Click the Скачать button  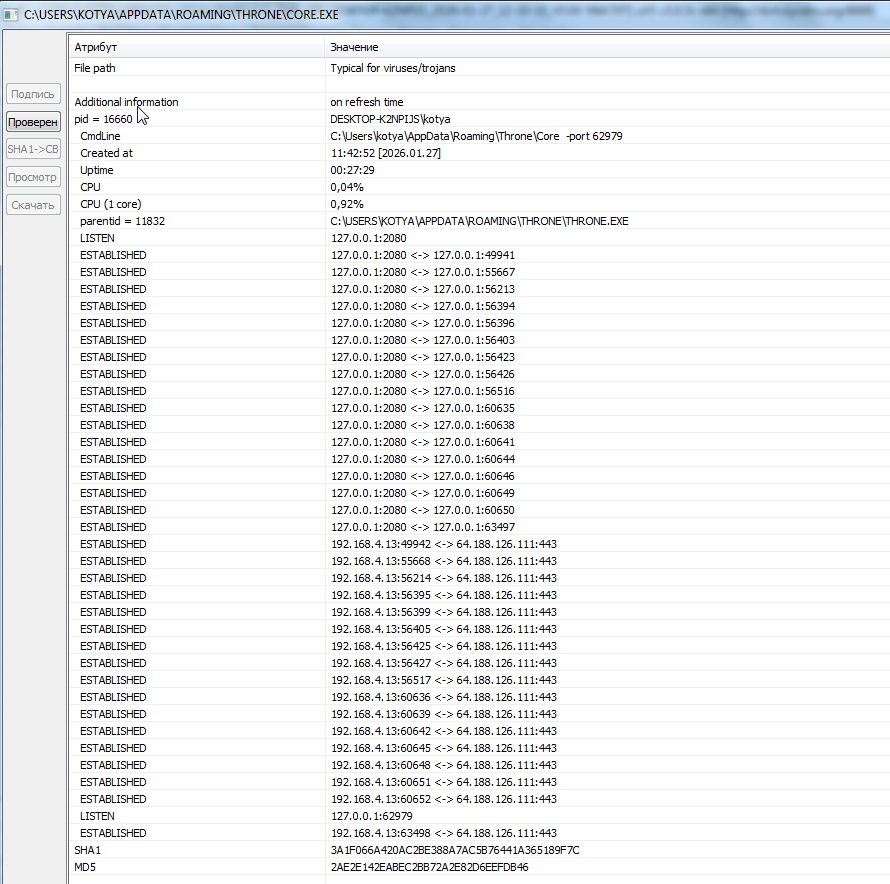pos(33,205)
